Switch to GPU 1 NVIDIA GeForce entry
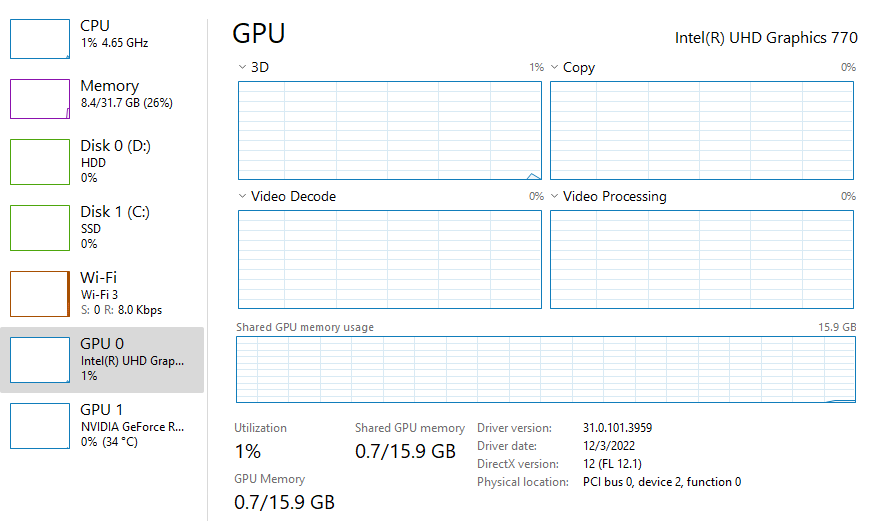The width and height of the screenshot is (871, 521). 132,425
